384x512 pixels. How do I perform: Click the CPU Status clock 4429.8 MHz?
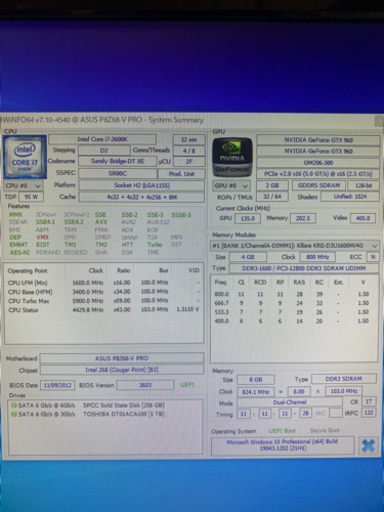tap(88, 310)
